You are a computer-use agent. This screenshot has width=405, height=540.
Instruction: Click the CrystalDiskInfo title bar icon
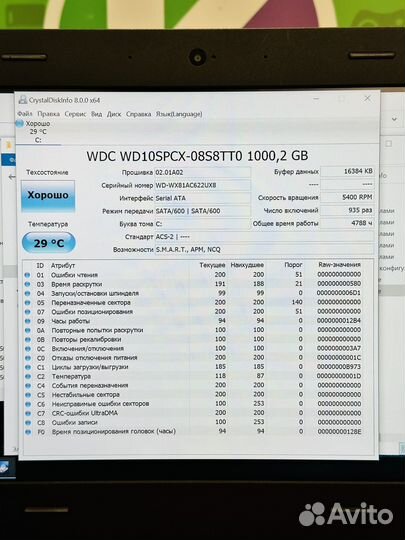[x=23, y=100]
